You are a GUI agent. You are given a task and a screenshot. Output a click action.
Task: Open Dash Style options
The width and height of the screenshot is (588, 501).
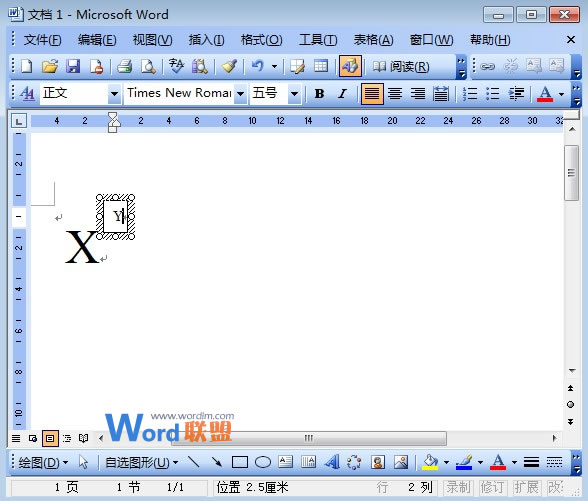(554, 462)
